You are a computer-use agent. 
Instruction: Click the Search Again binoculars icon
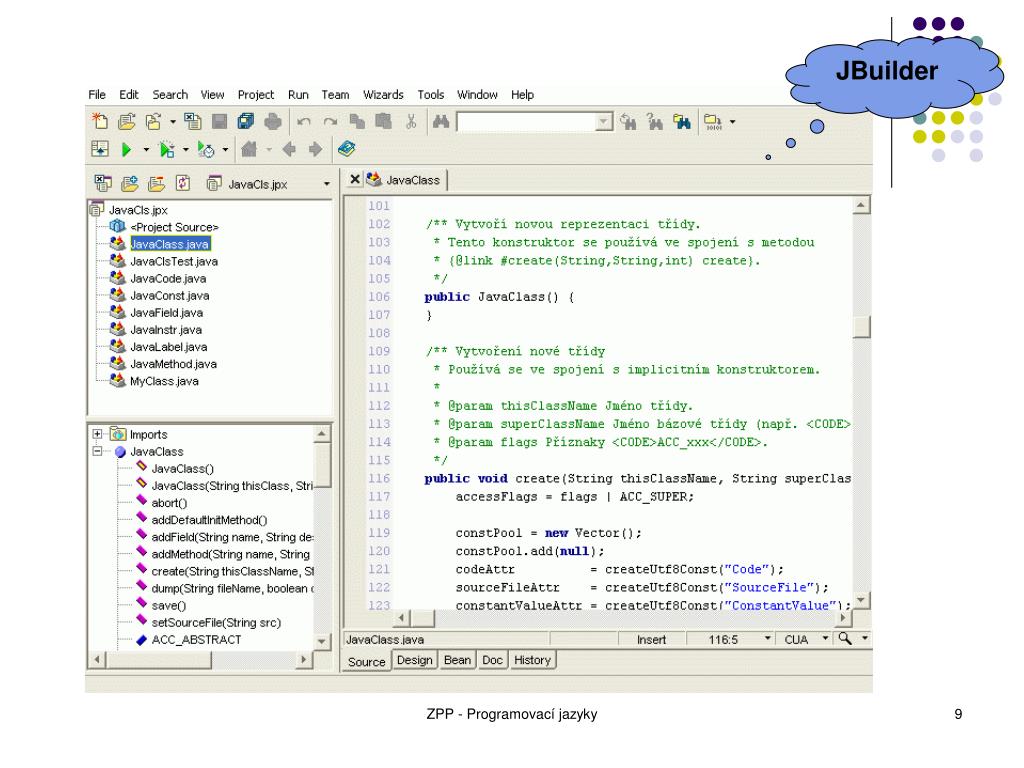(628, 121)
